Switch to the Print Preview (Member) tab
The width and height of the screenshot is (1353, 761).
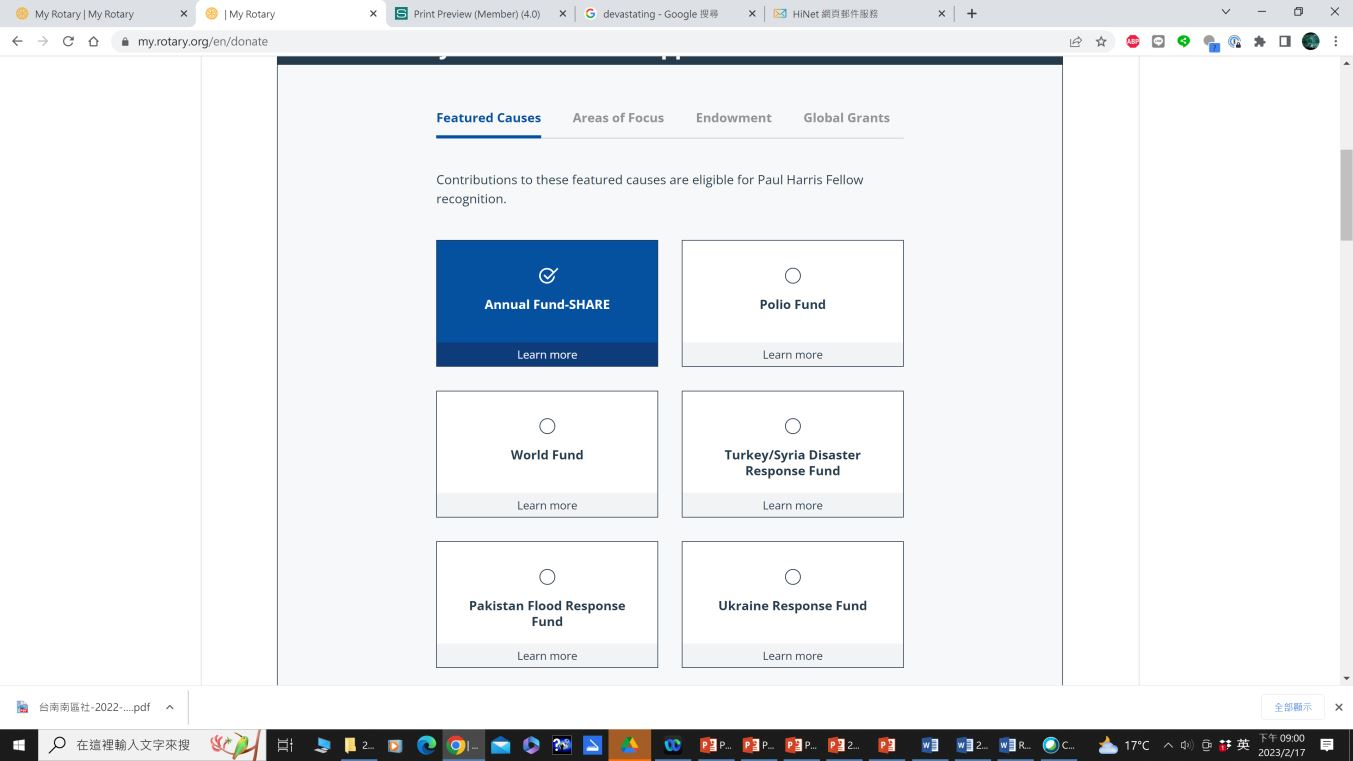(x=478, y=14)
